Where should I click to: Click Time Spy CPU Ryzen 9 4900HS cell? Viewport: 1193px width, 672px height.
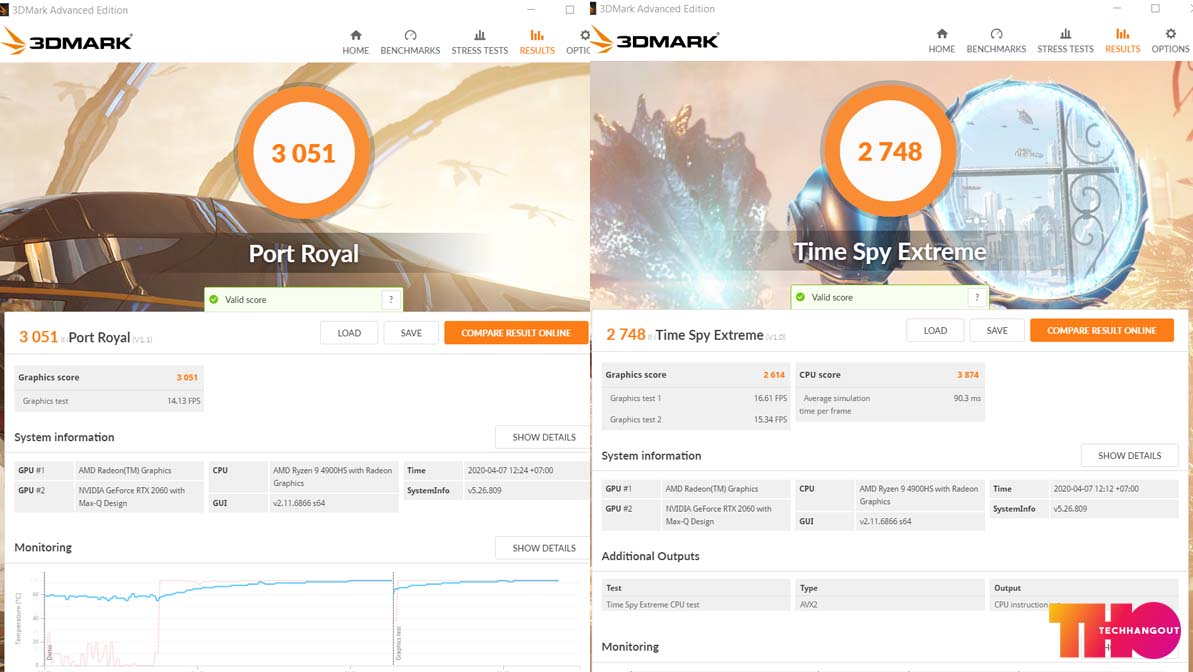point(920,495)
